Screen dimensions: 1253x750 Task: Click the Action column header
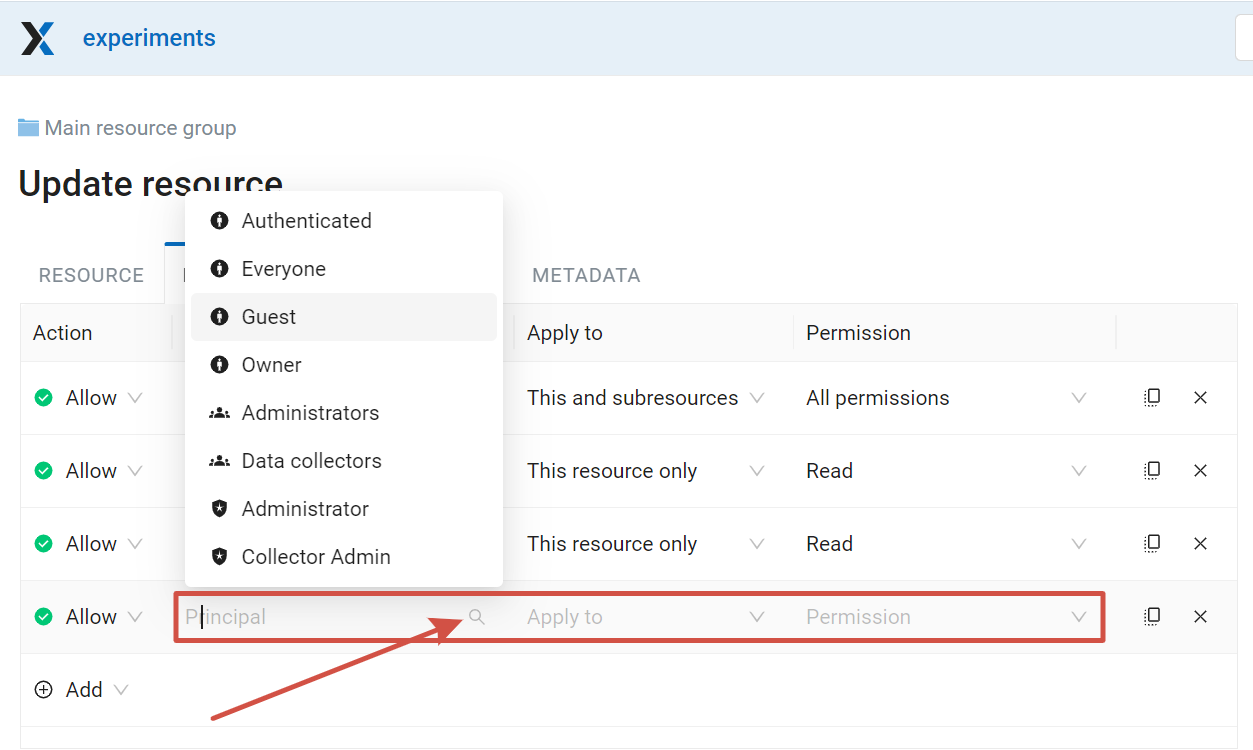point(62,333)
